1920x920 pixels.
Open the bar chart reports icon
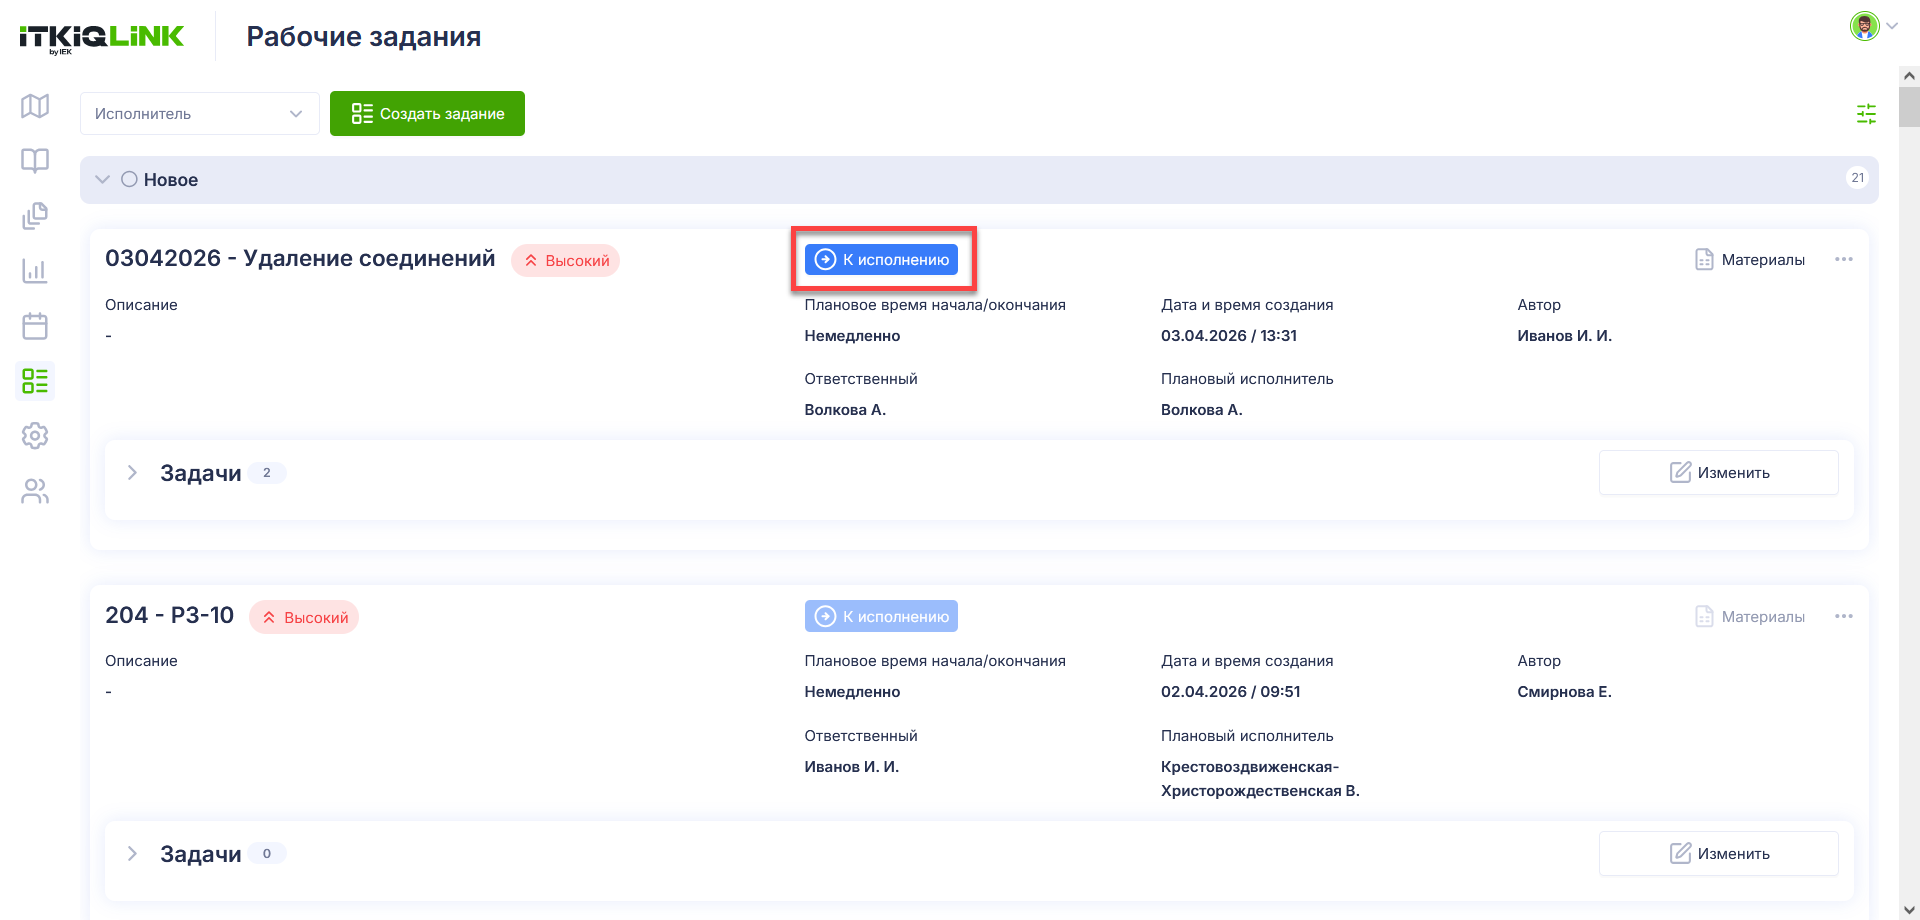click(x=35, y=271)
